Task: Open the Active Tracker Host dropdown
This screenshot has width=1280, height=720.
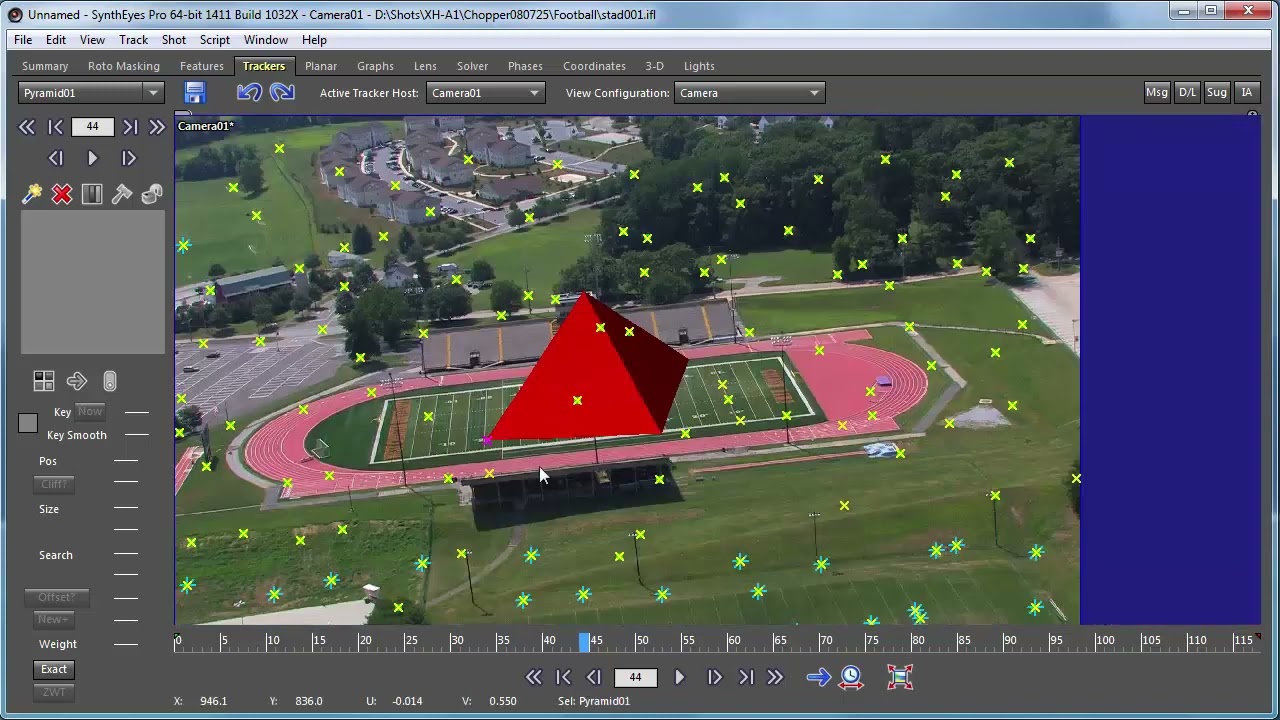Action: 485,93
